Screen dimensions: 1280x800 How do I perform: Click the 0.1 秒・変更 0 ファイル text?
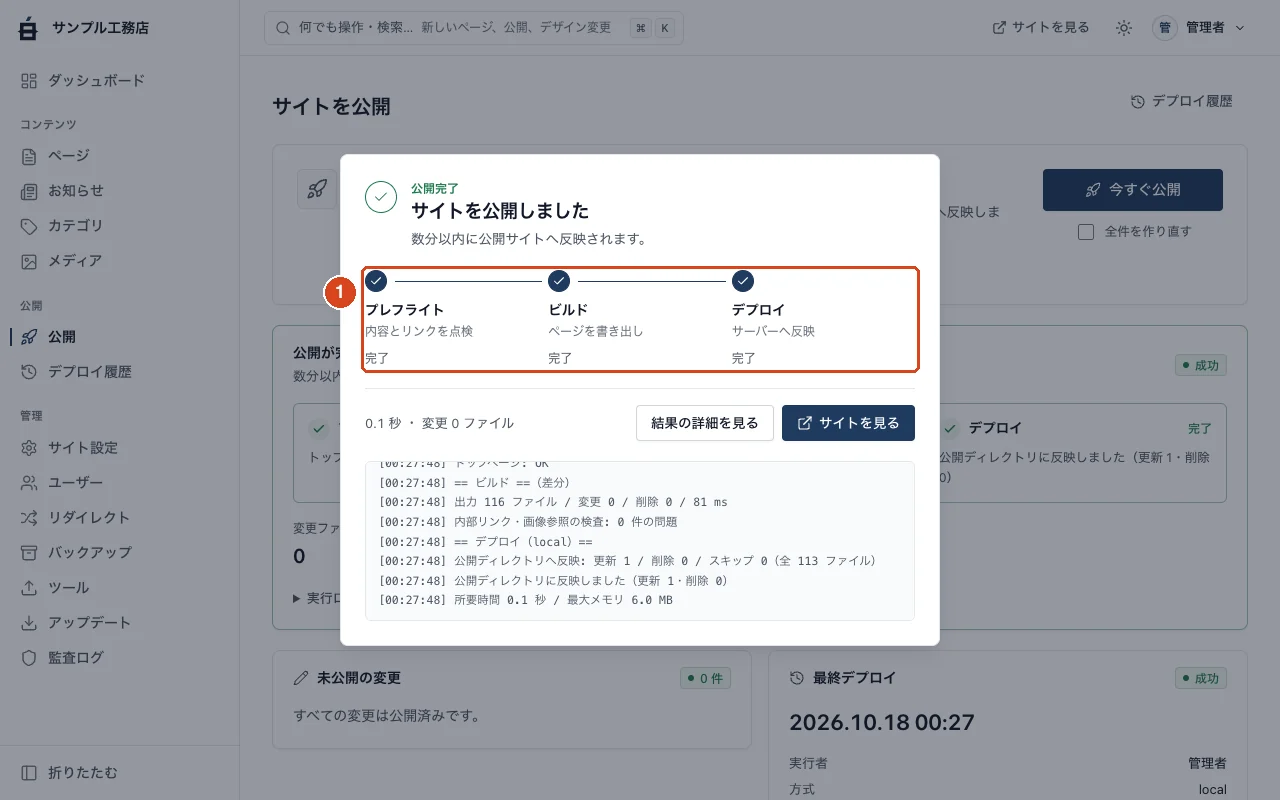click(439, 423)
